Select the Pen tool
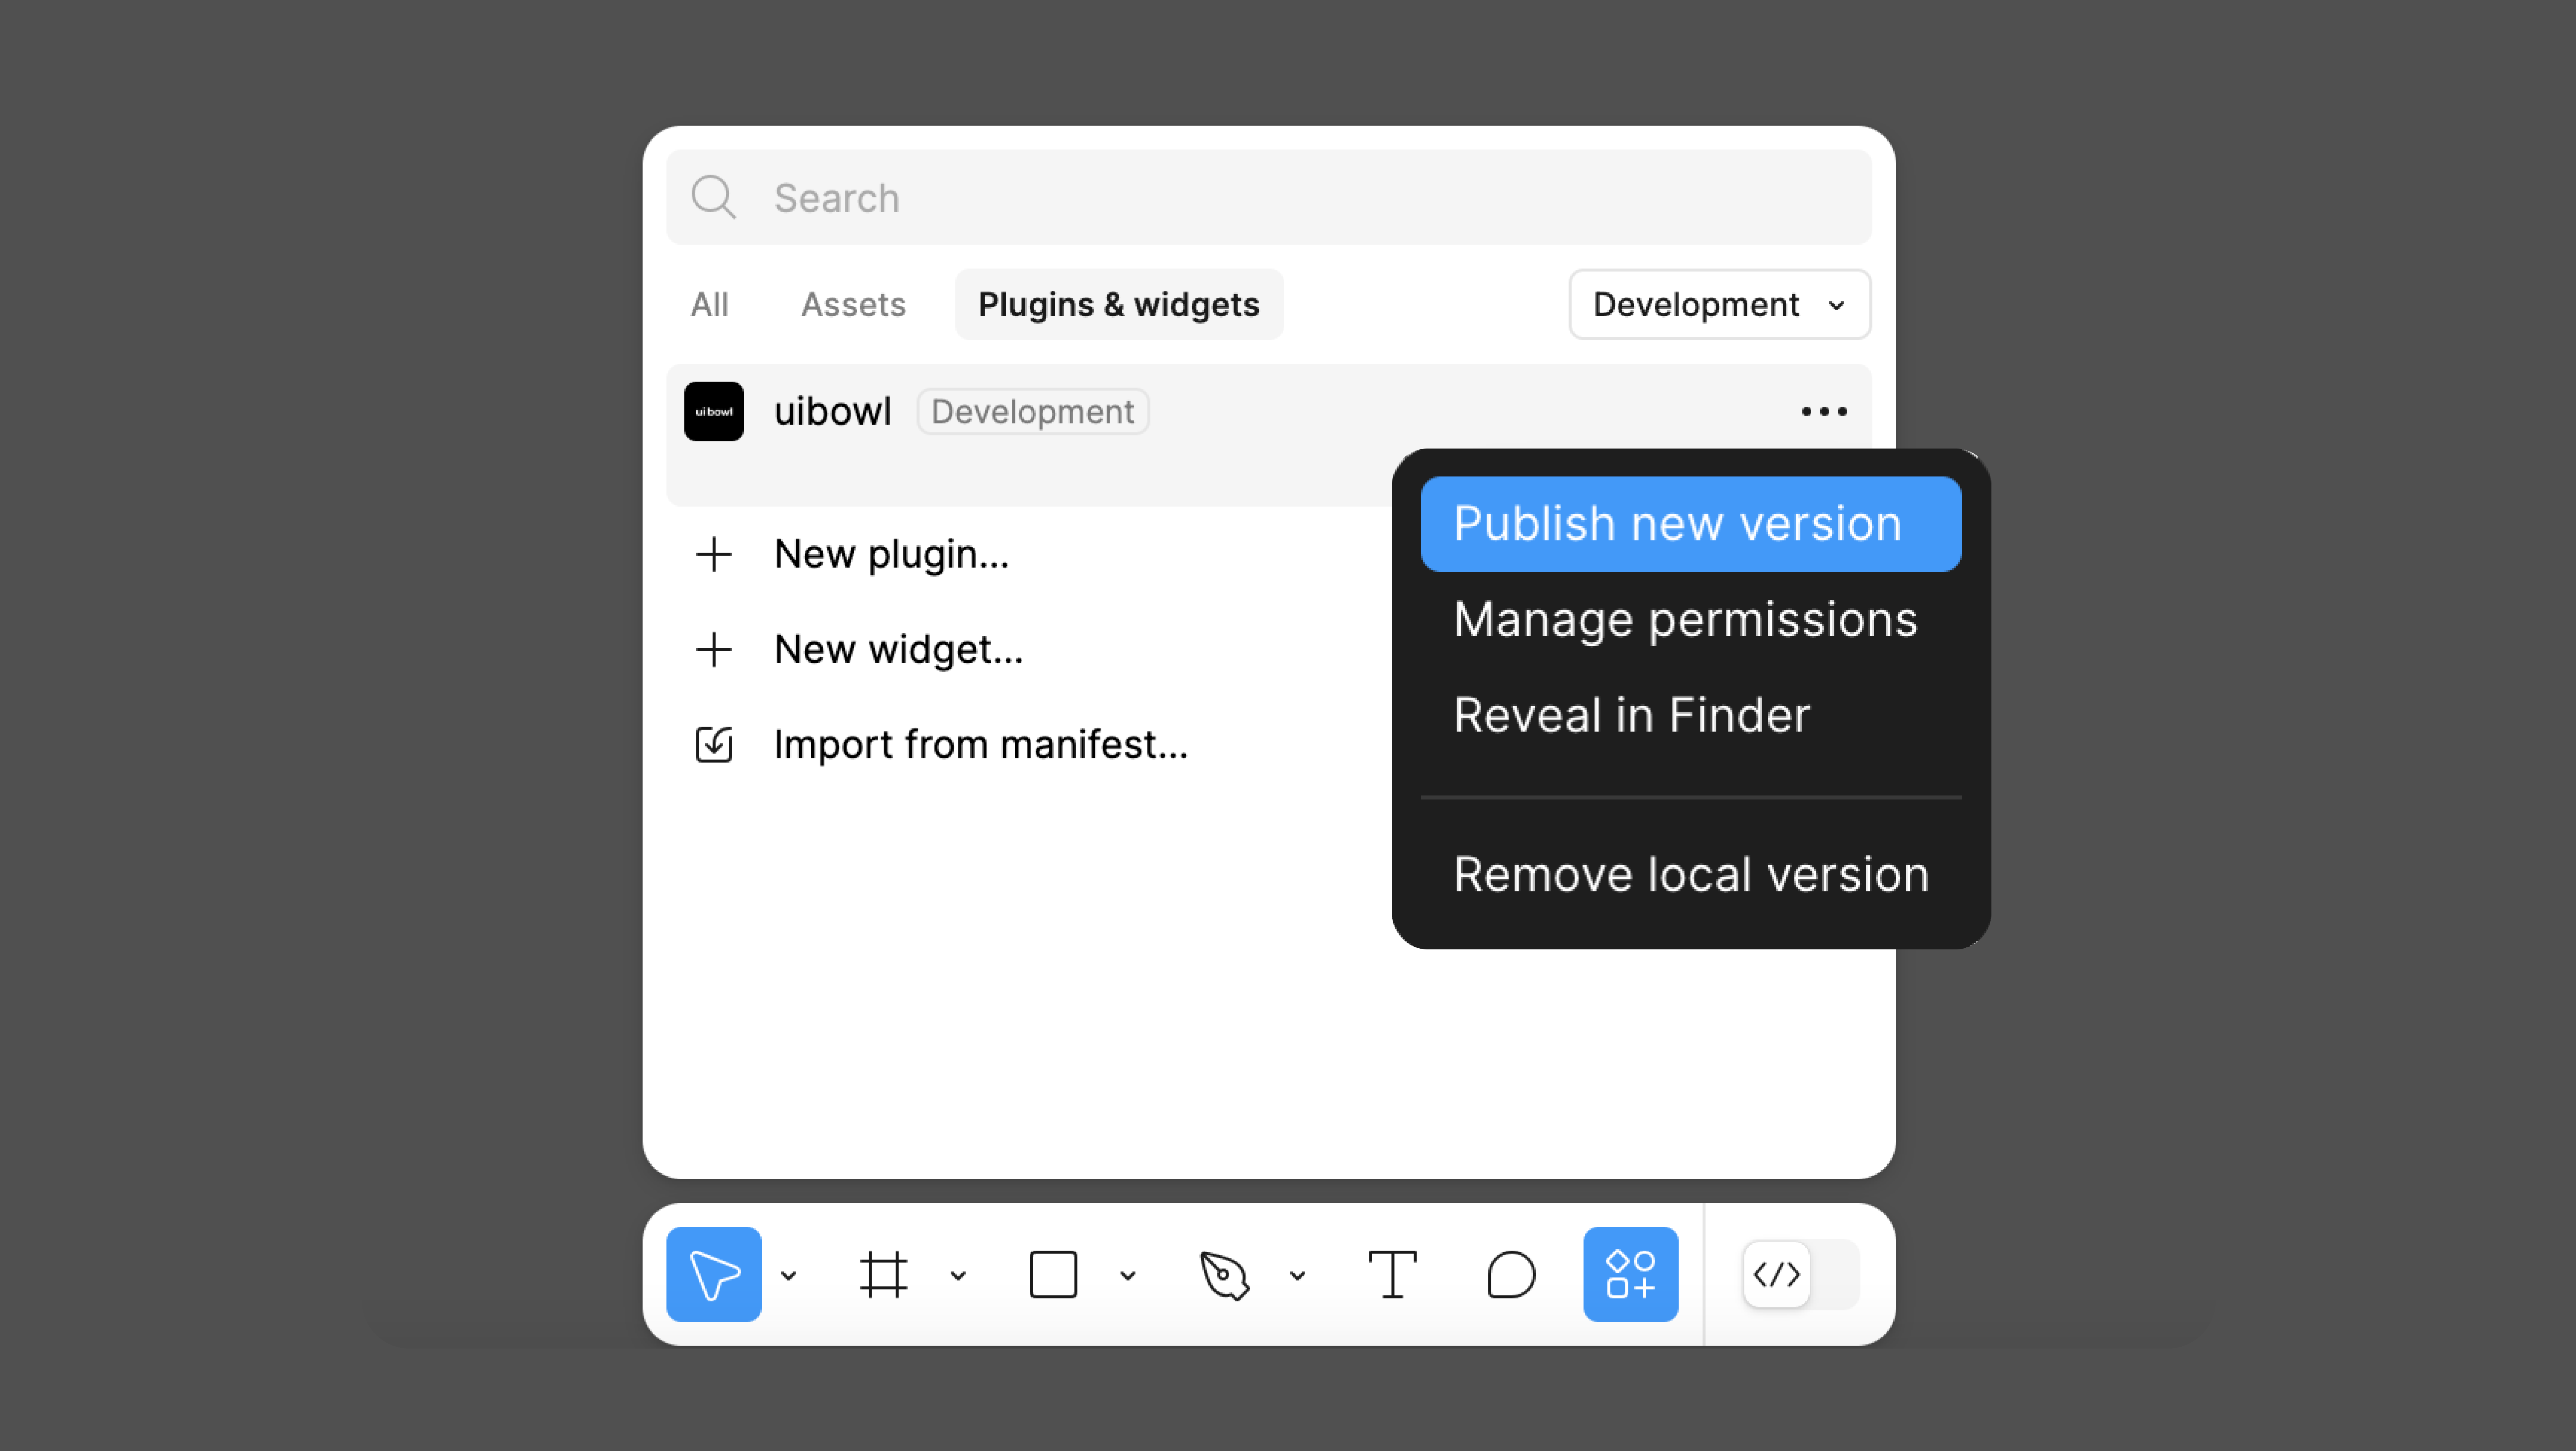 pyautogui.click(x=1224, y=1275)
